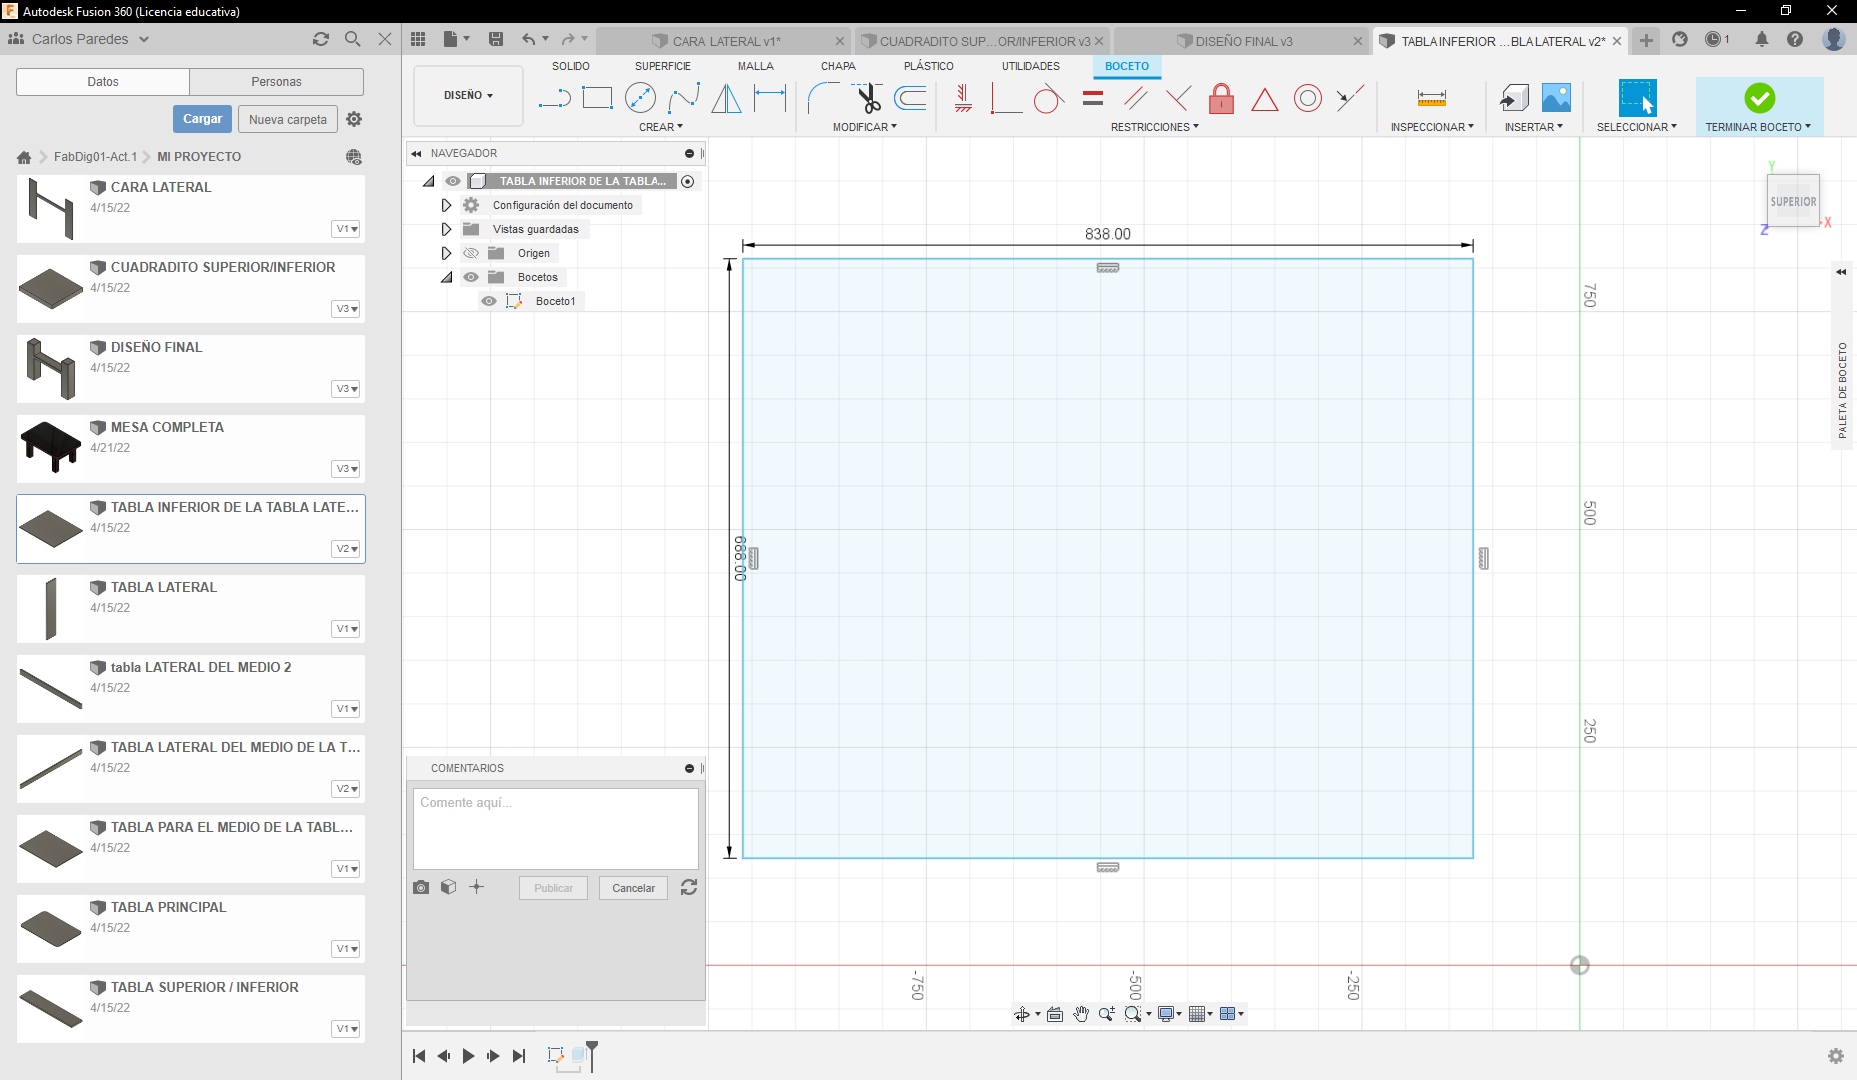Image resolution: width=1857 pixels, height=1080 pixels.
Task: Switch to the SUPERFICIE ribbon tab
Action: [x=663, y=66]
